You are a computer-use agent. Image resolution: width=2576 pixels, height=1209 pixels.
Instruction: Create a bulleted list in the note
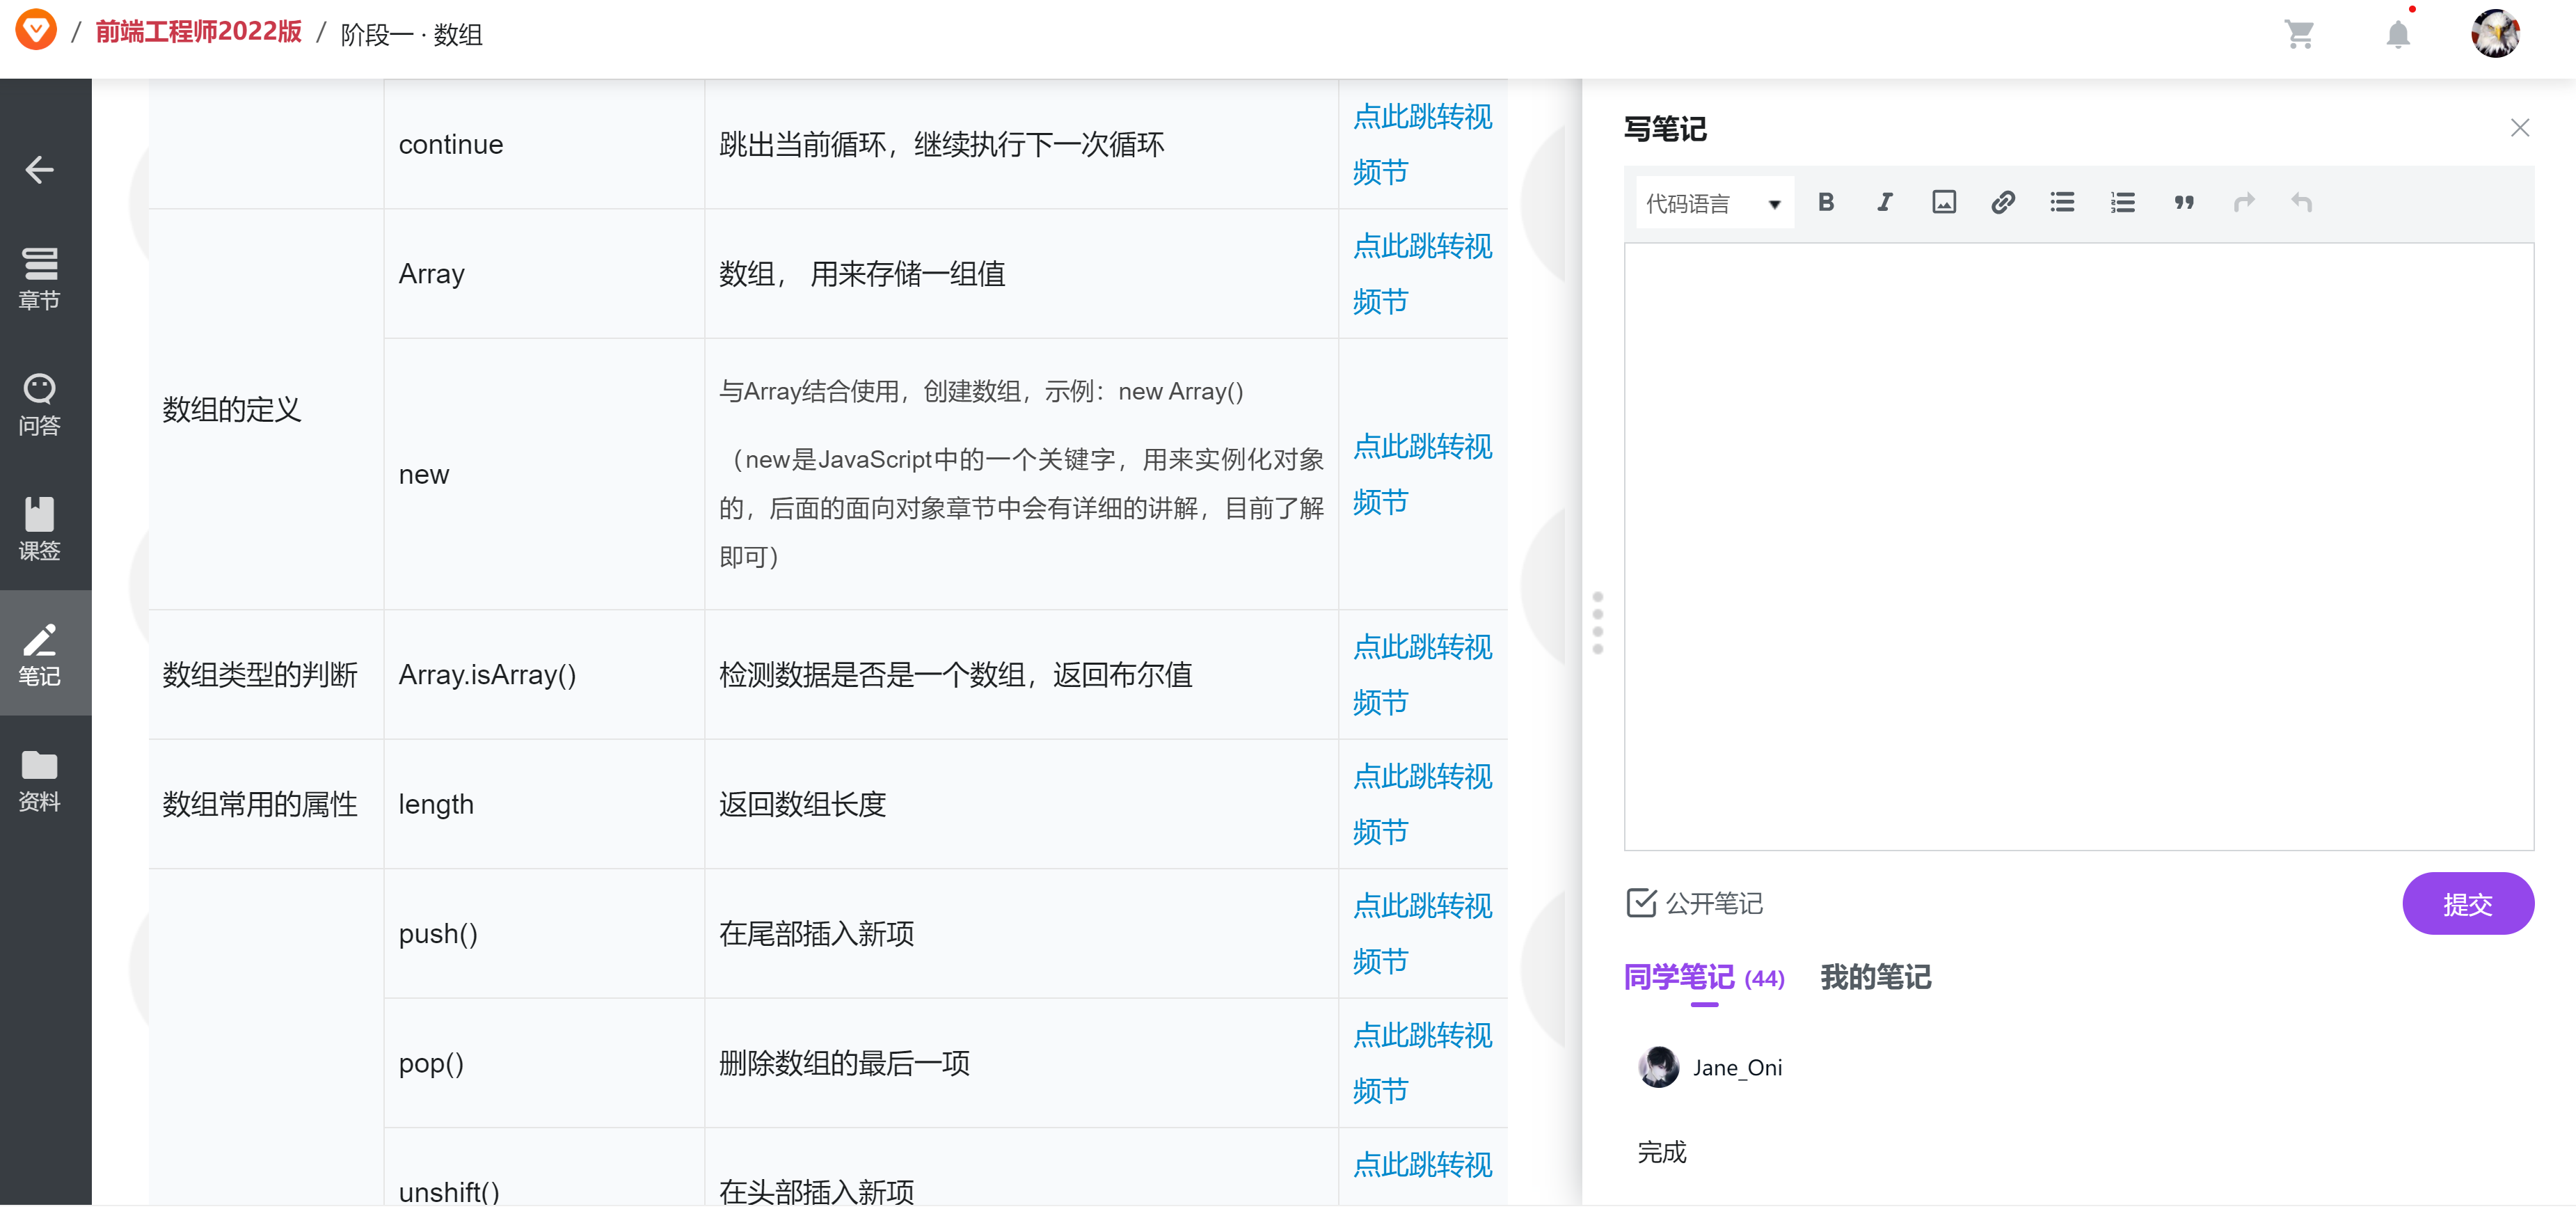tap(2062, 202)
